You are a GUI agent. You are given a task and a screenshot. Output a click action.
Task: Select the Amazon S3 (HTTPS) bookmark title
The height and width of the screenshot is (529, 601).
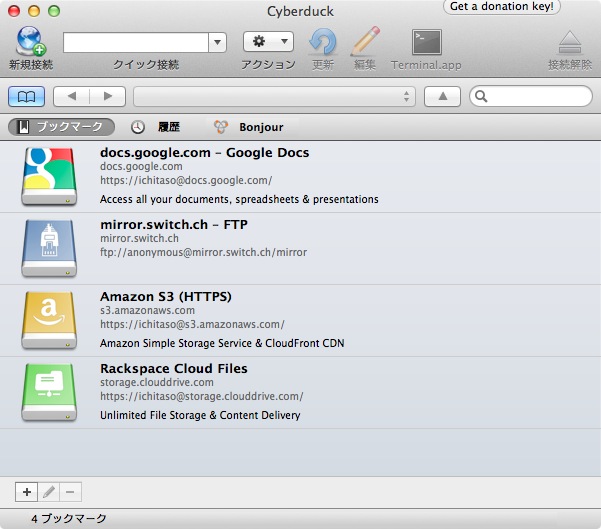click(x=166, y=297)
